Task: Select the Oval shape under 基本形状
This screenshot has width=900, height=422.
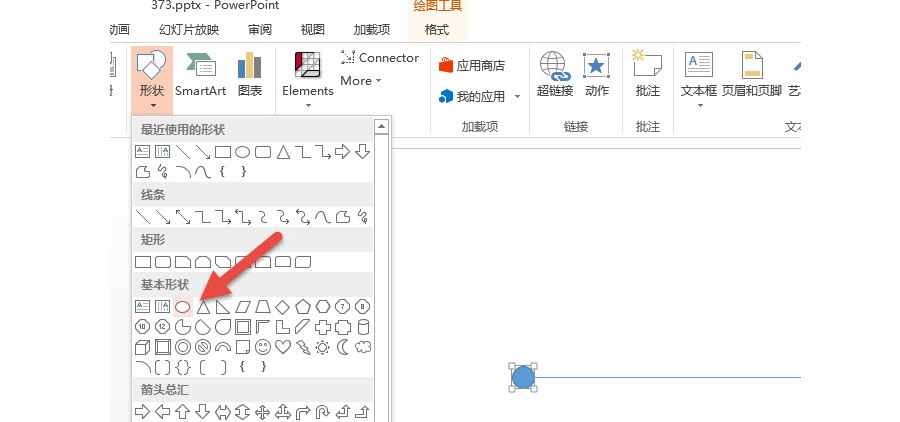Action: coord(183,307)
